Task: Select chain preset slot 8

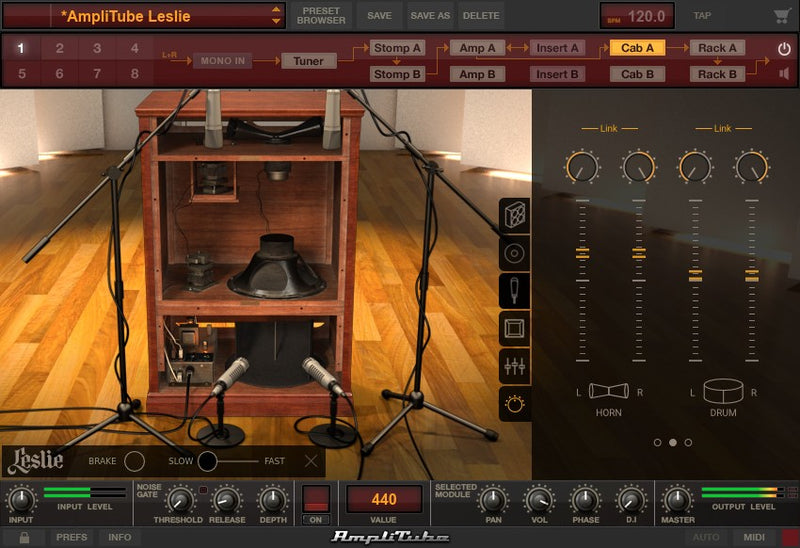Action: point(135,73)
